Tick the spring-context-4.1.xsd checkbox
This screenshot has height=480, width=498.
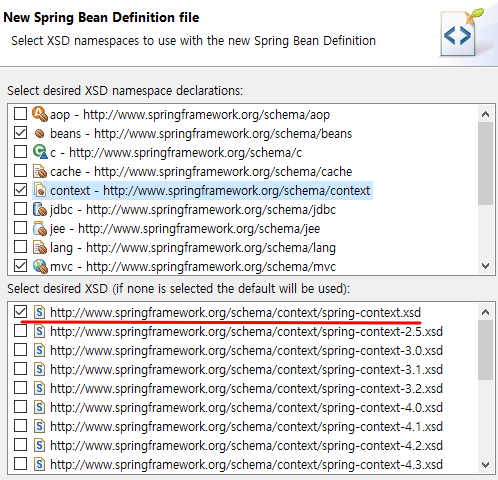(20, 426)
